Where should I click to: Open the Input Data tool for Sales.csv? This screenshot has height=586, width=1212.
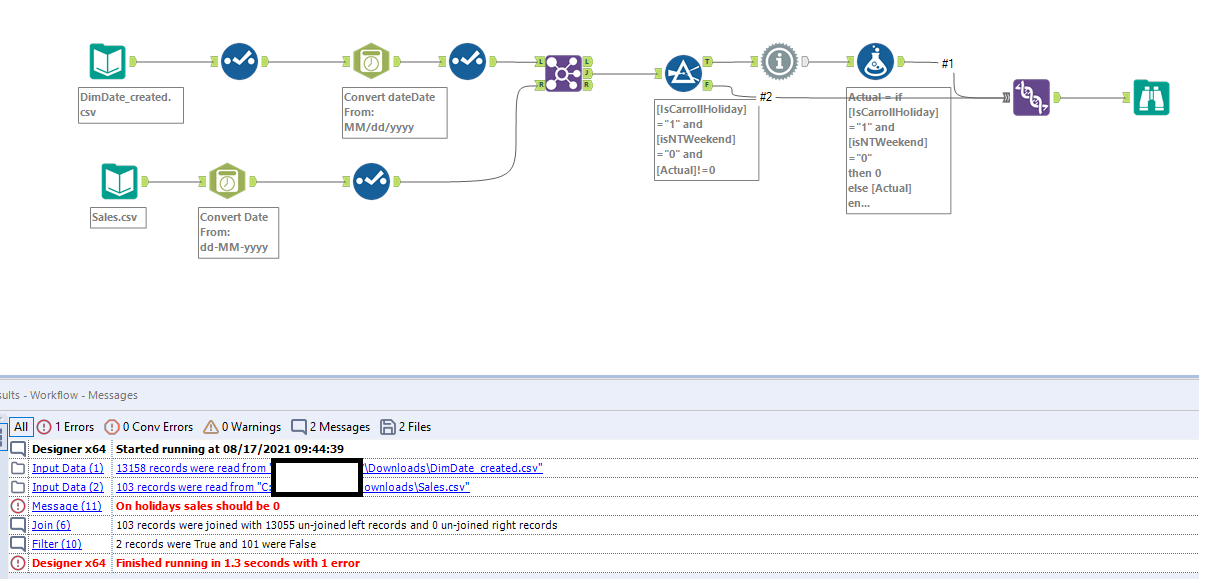(118, 181)
